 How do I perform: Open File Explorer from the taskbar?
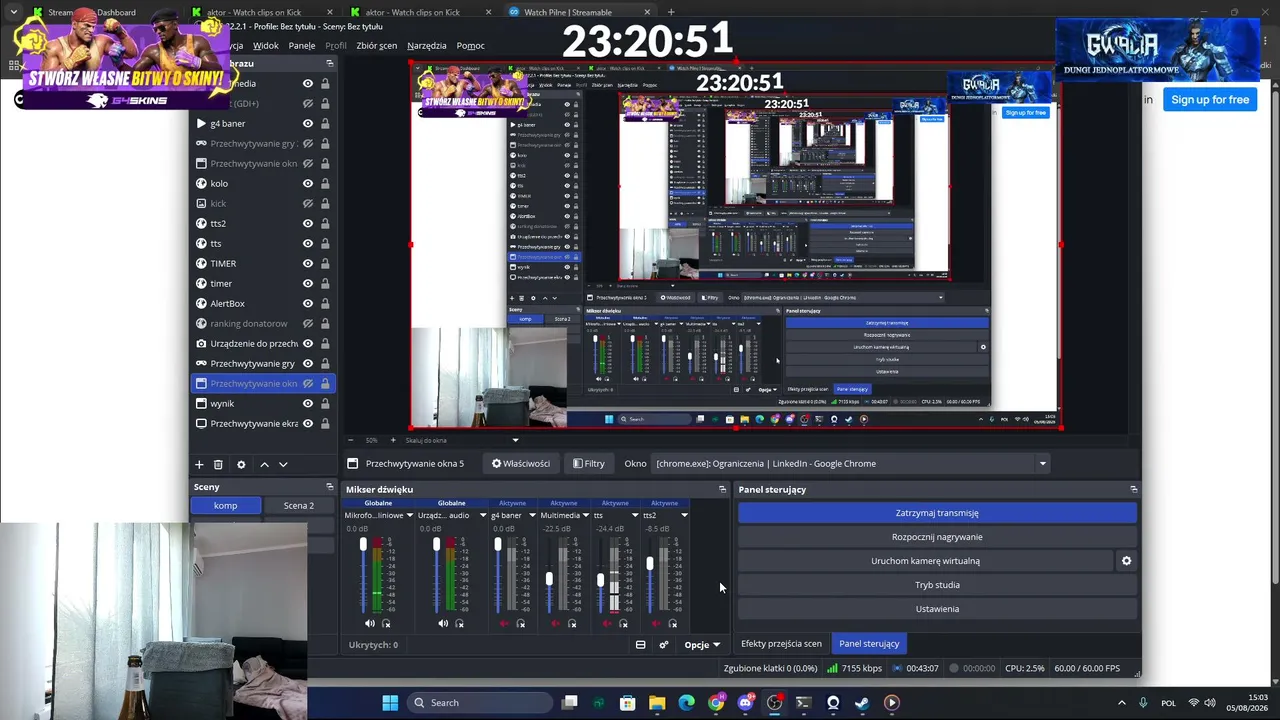(657, 703)
